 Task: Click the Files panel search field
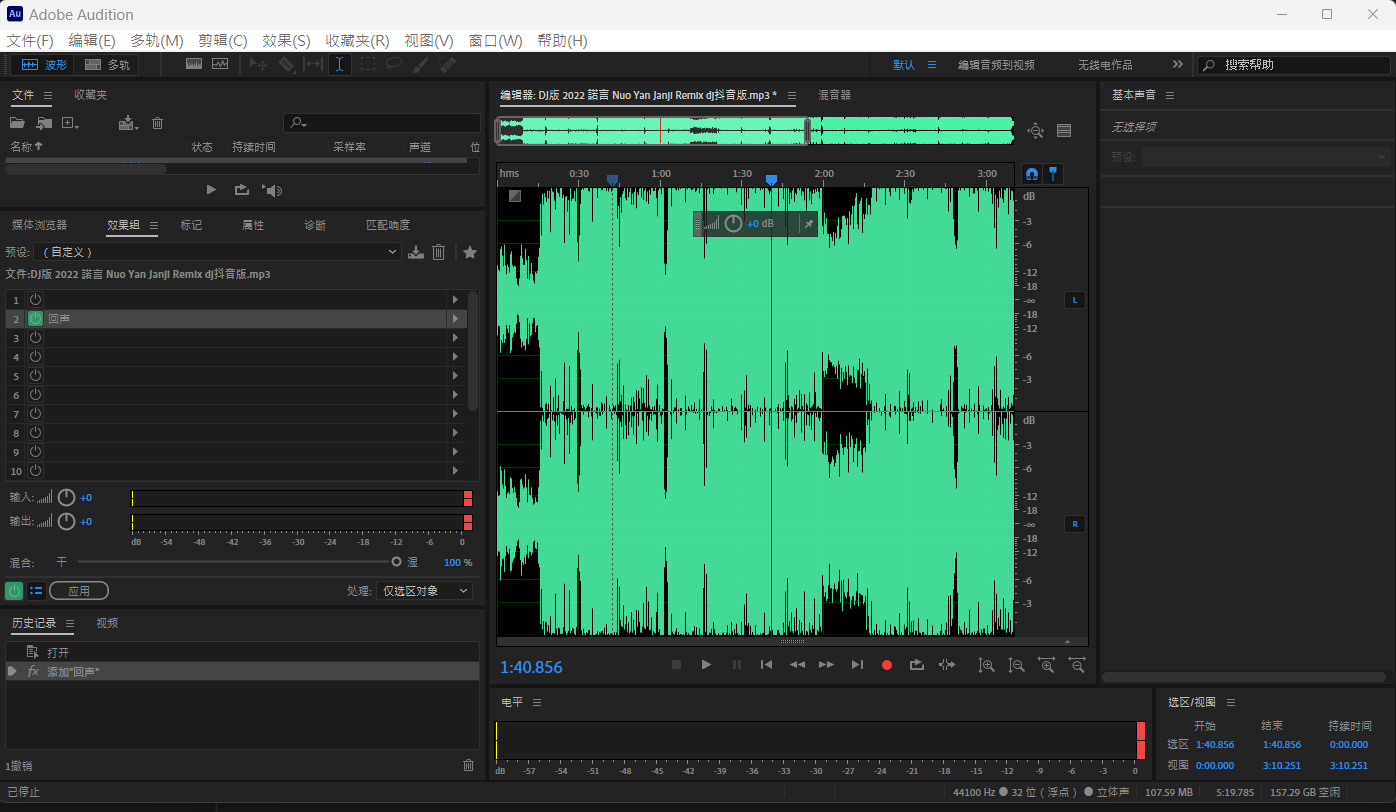pyautogui.click(x=382, y=123)
